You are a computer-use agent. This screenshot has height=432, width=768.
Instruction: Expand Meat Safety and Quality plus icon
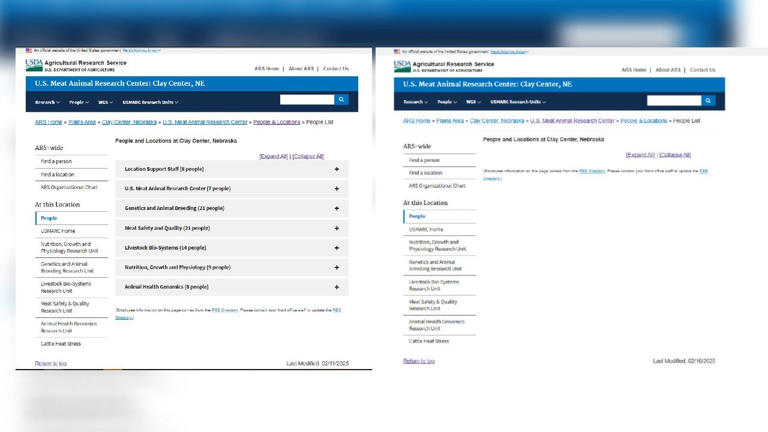coord(336,228)
